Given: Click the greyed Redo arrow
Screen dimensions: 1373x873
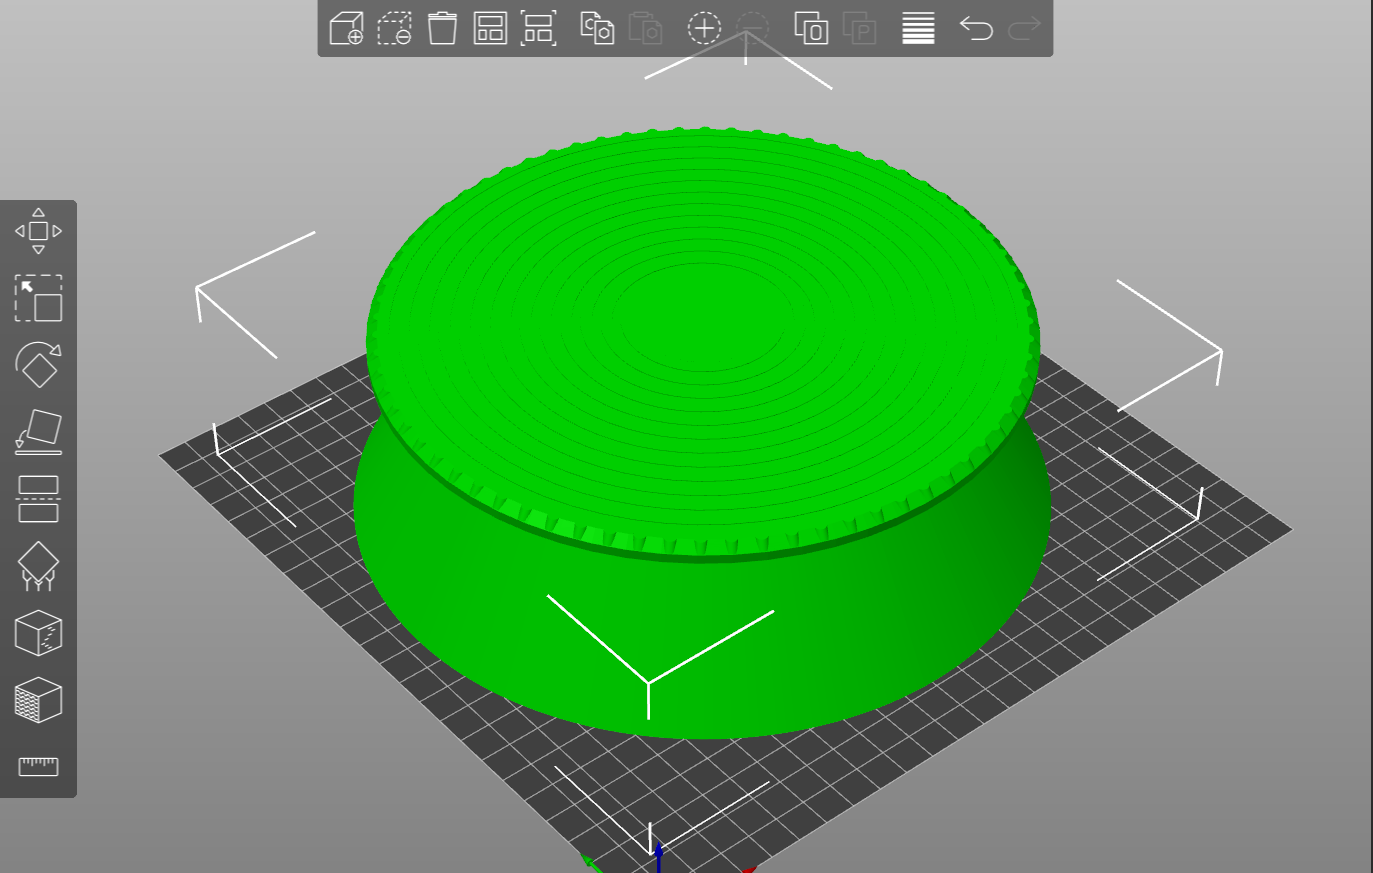Looking at the screenshot, I should tap(1024, 28).
